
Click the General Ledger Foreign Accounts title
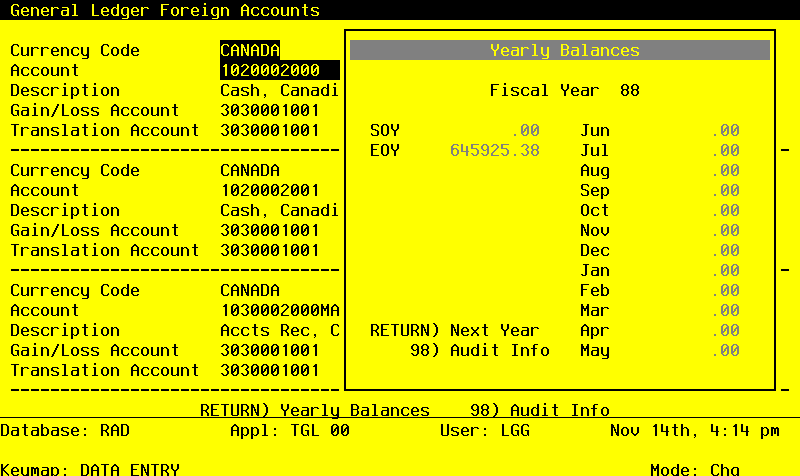(x=165, y=10)
